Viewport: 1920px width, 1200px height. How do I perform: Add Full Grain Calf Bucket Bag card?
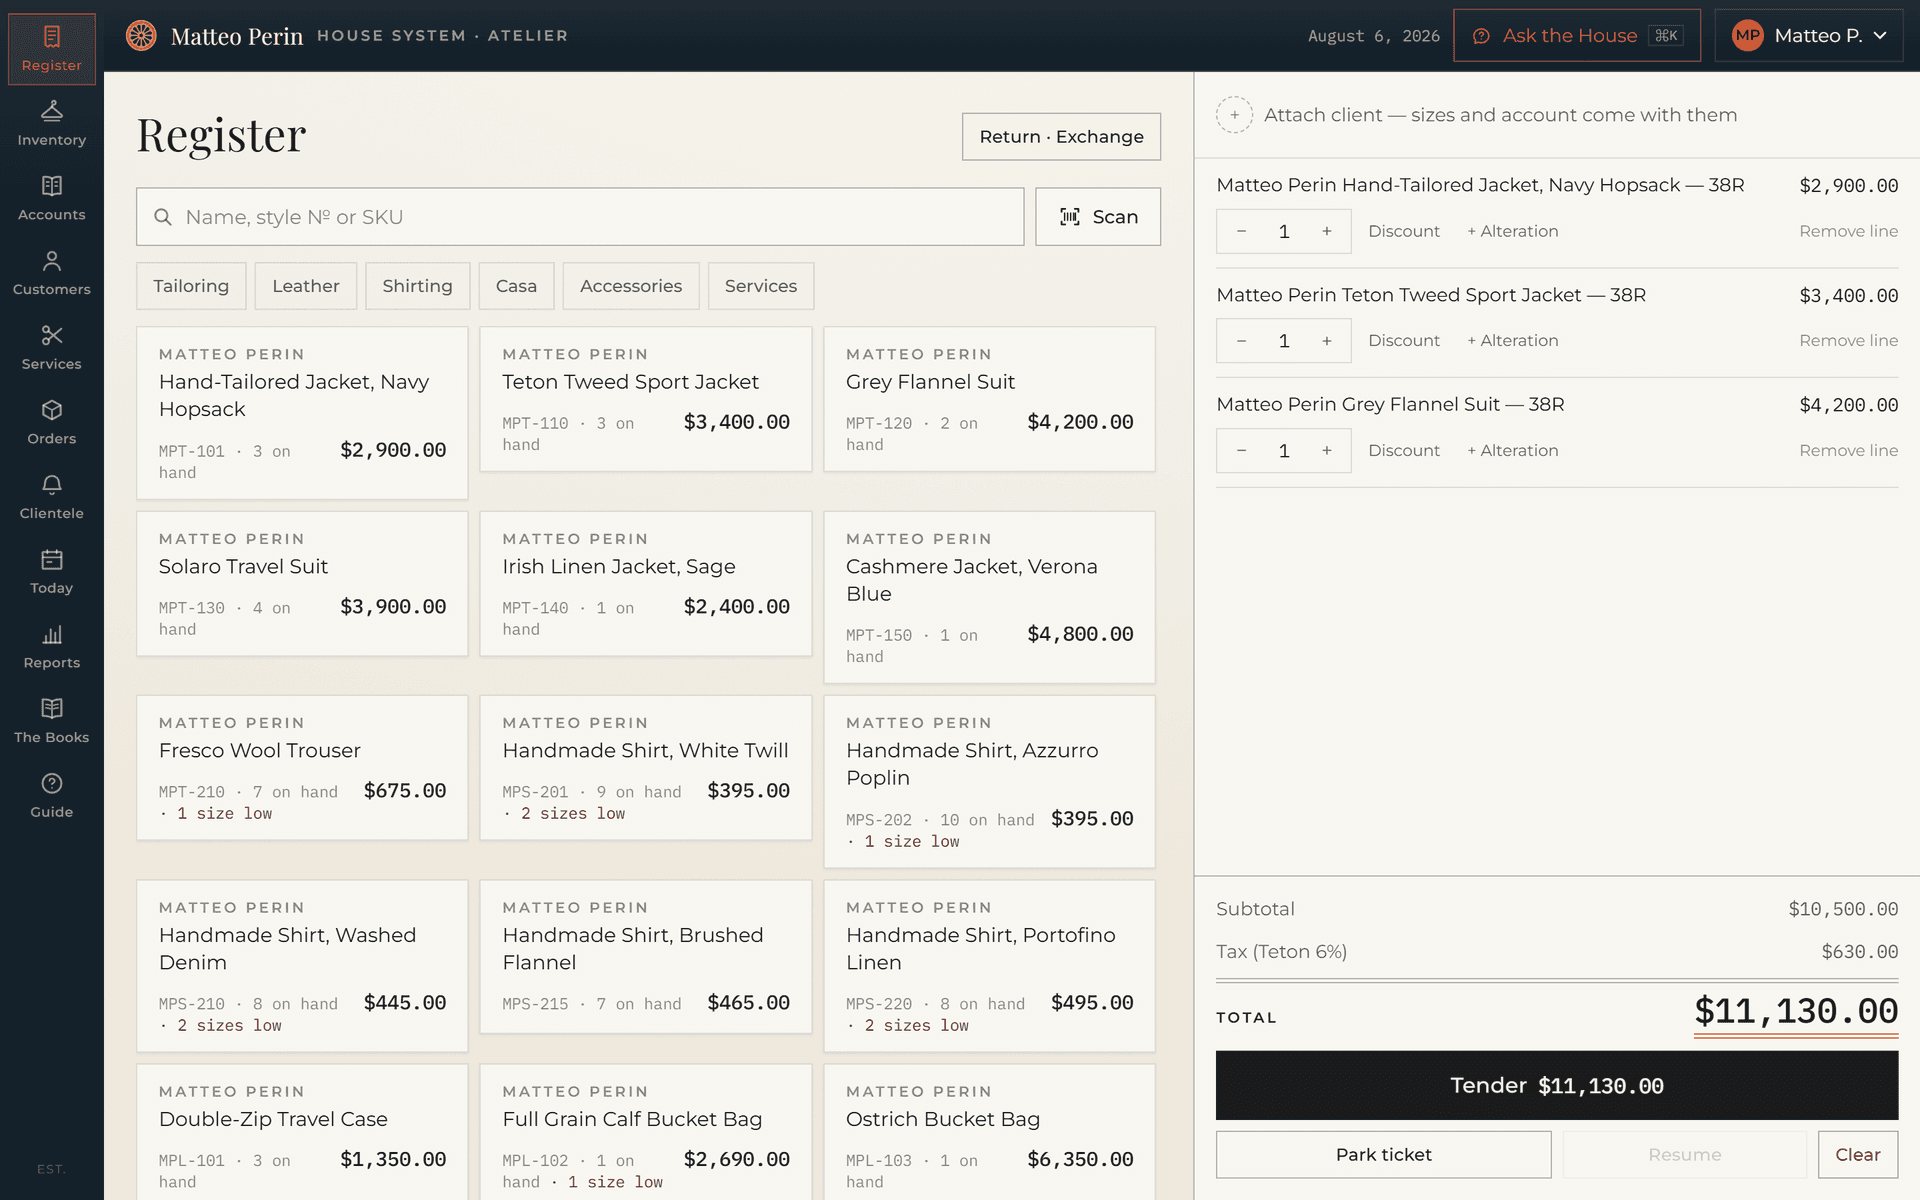[x=646, y=1132]
